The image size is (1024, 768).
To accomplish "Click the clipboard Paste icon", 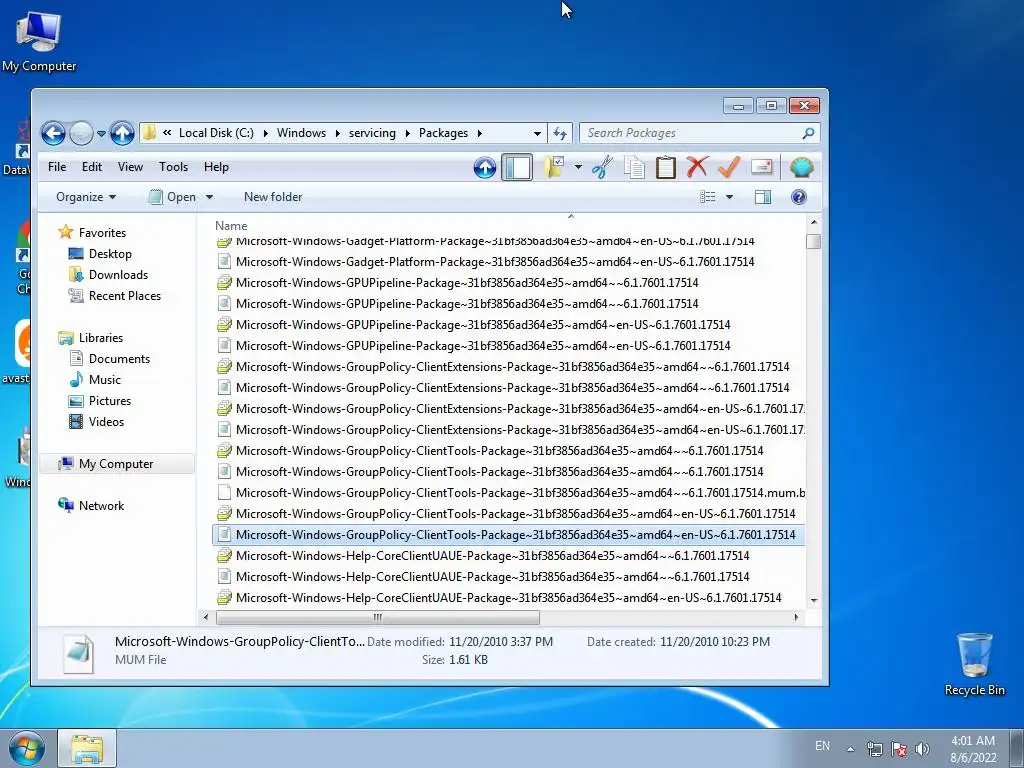I will (665, 167).
